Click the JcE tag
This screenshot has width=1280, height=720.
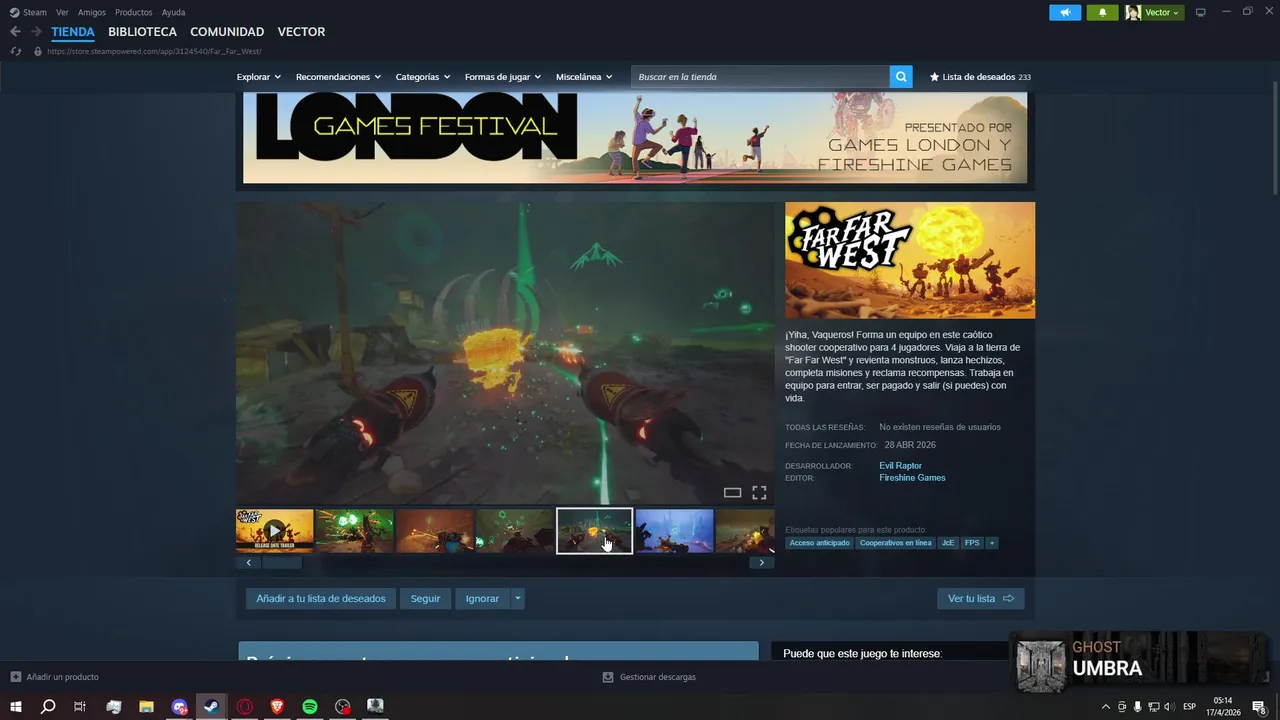coord(948,543)
